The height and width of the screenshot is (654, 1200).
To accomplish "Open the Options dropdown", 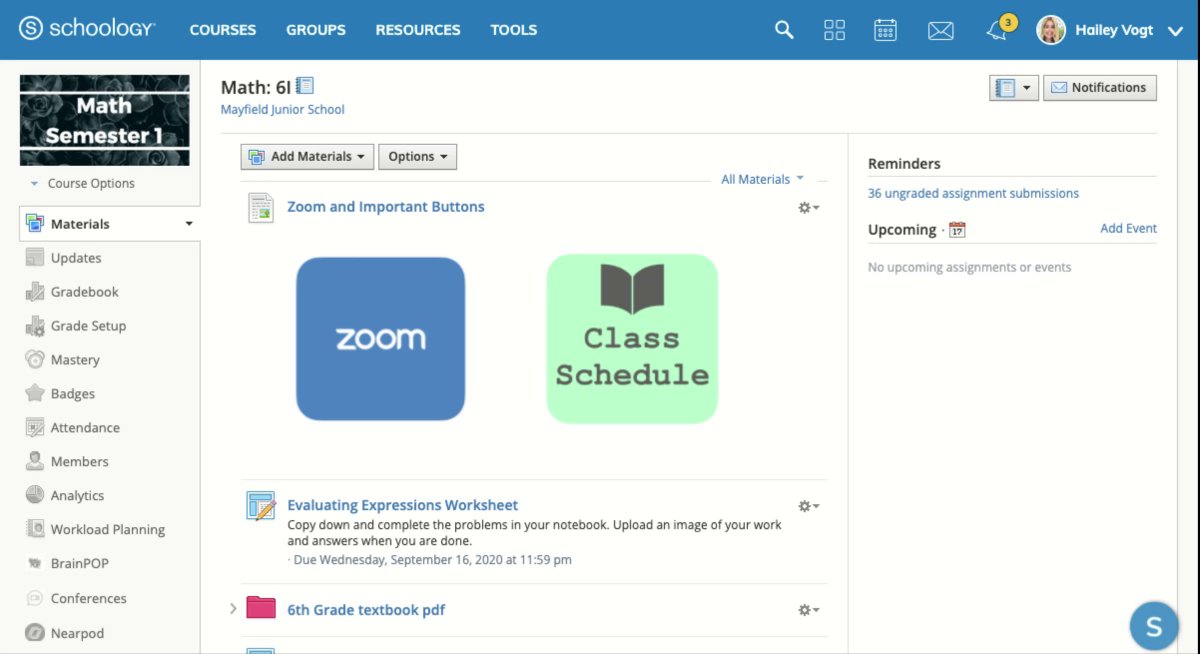I will coord(417,157).
